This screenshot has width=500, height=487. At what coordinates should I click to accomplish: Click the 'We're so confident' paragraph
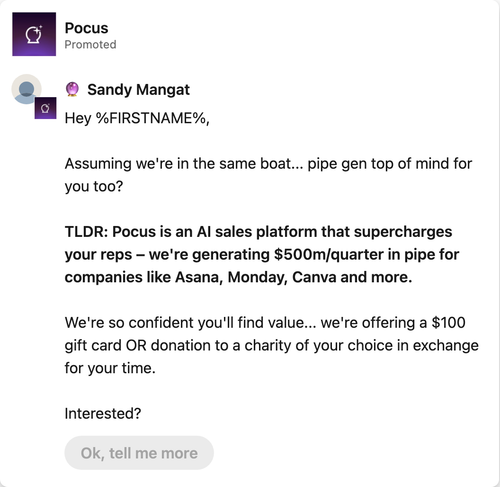click(272, 345)
